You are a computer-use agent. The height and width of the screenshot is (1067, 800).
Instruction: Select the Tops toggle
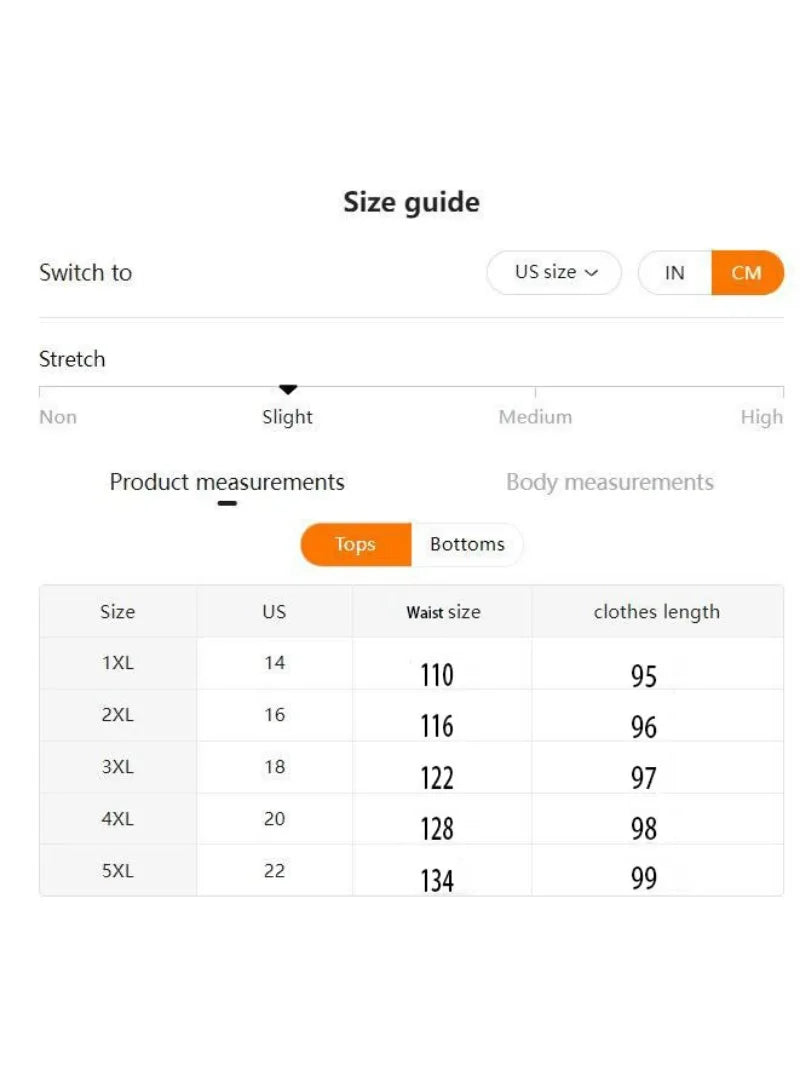(x=355, y=544)
